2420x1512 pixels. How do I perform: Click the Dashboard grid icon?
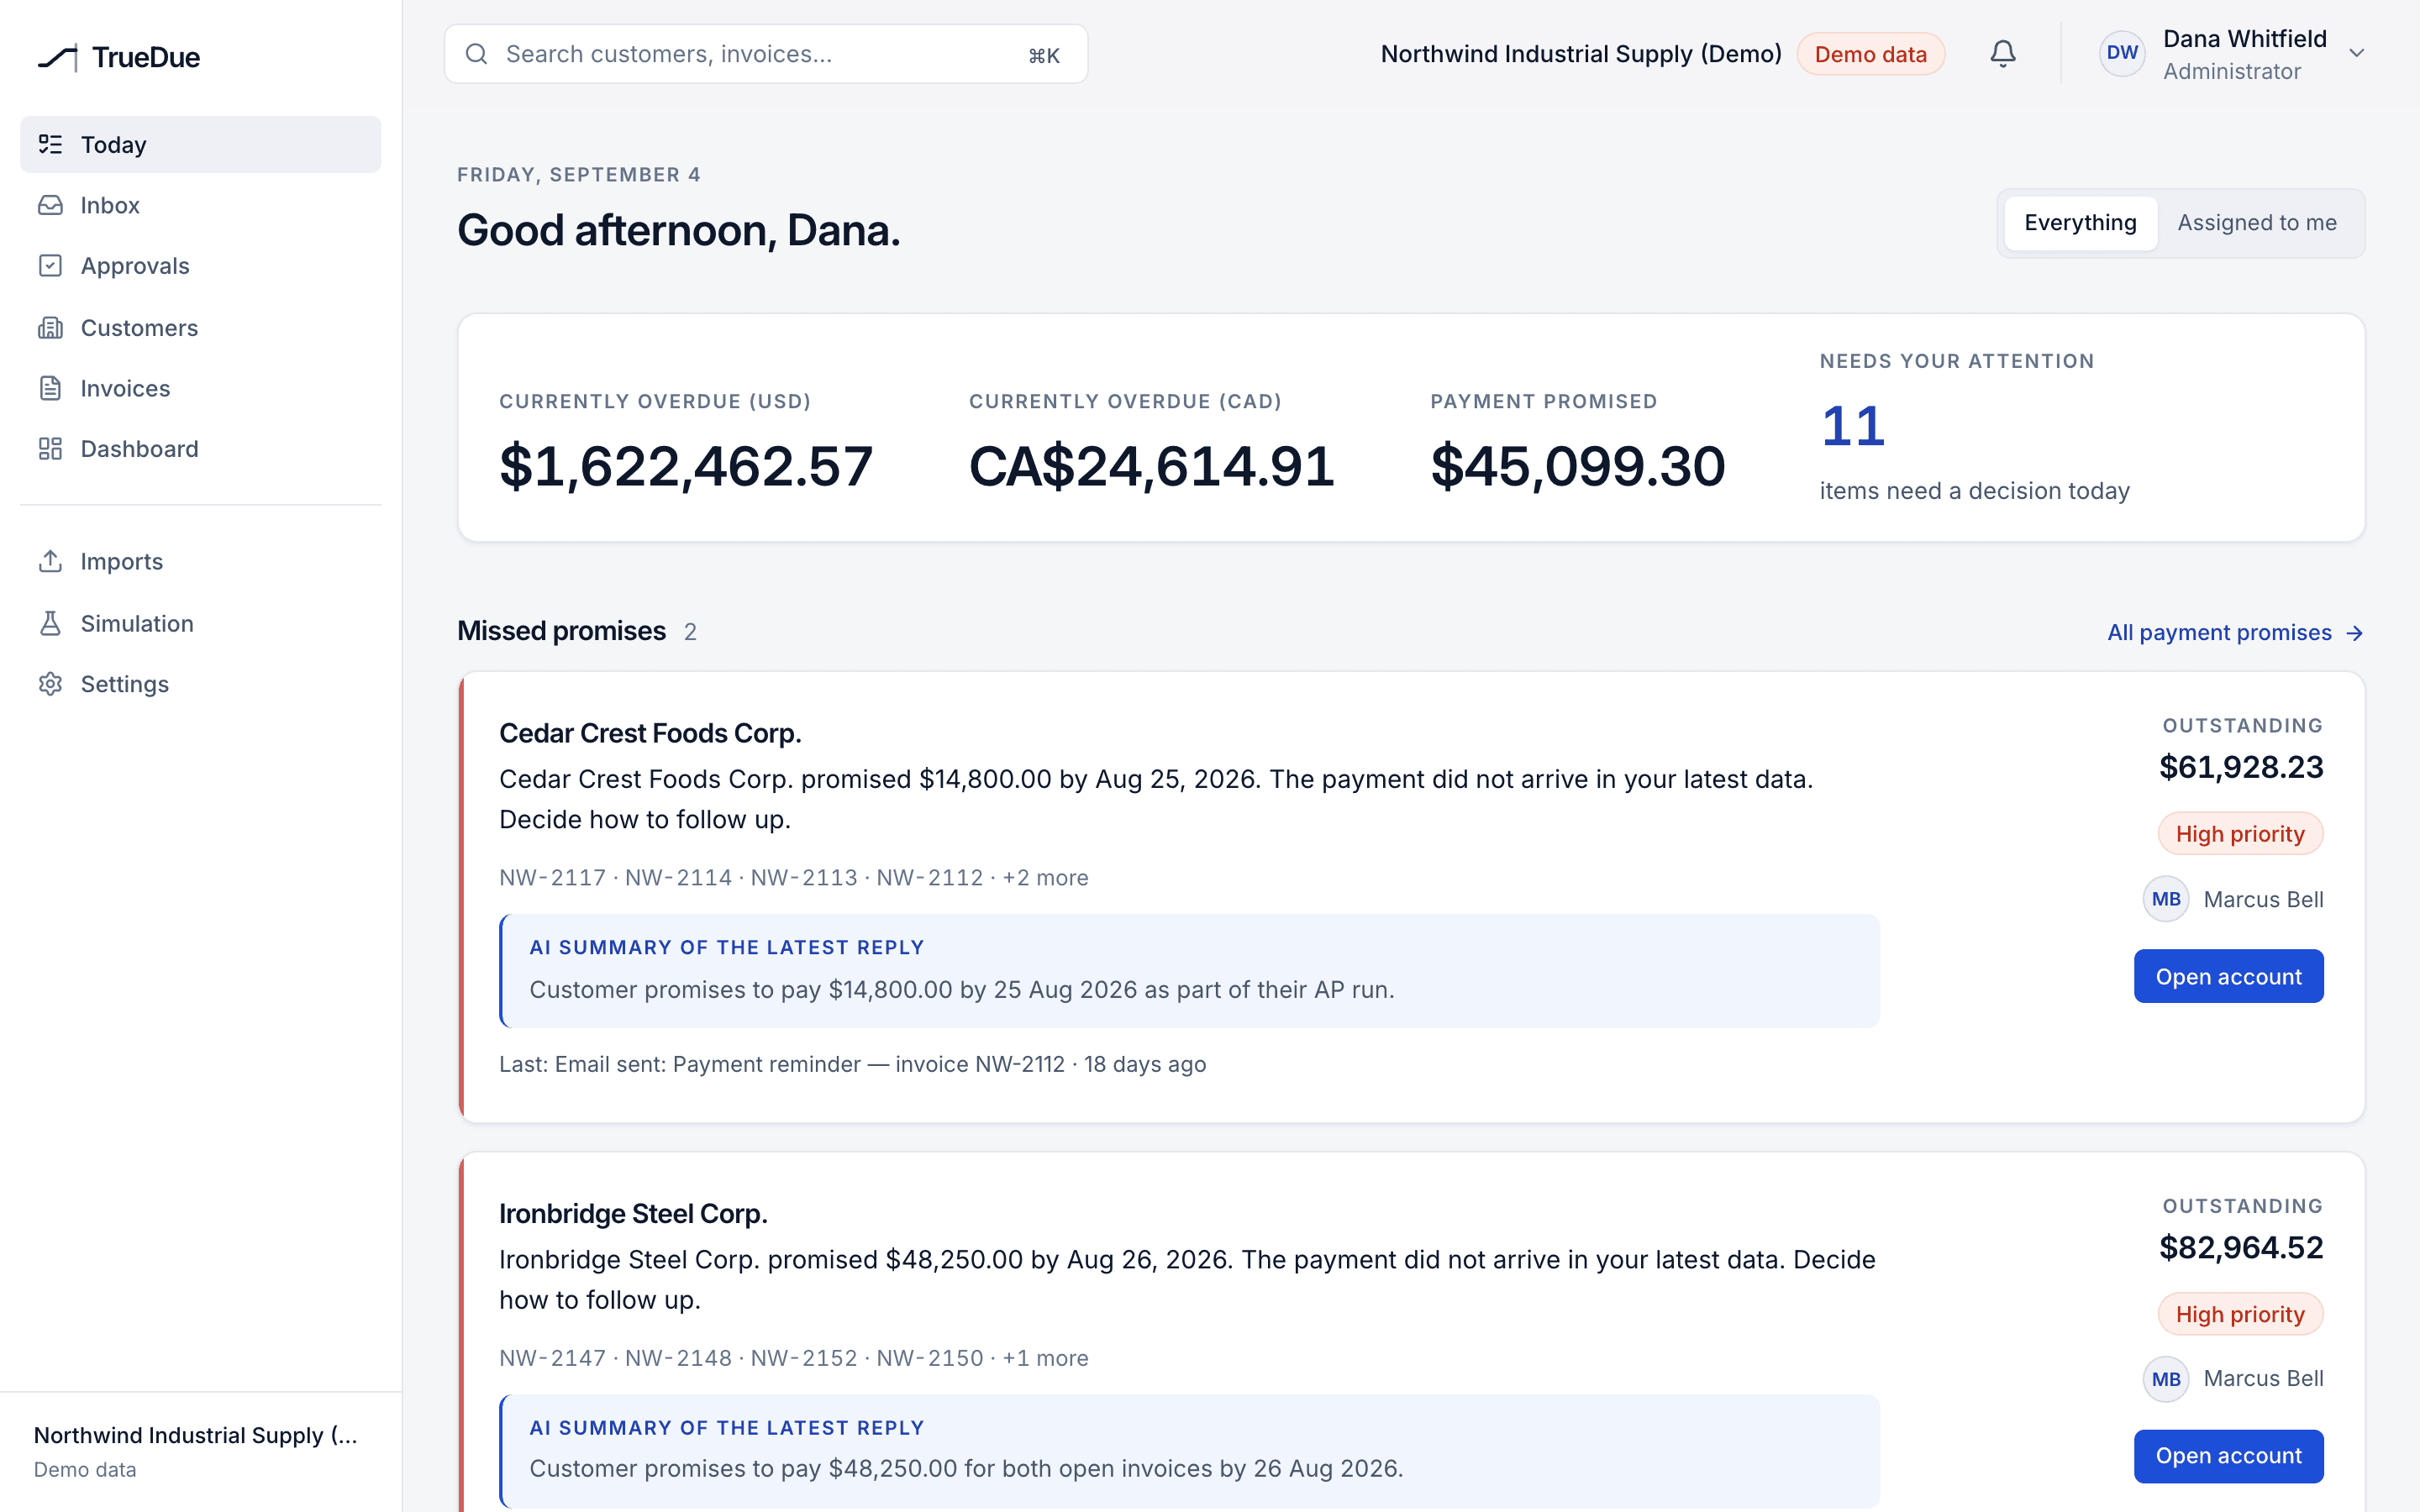pyautogui.click(x=50, y=449)
